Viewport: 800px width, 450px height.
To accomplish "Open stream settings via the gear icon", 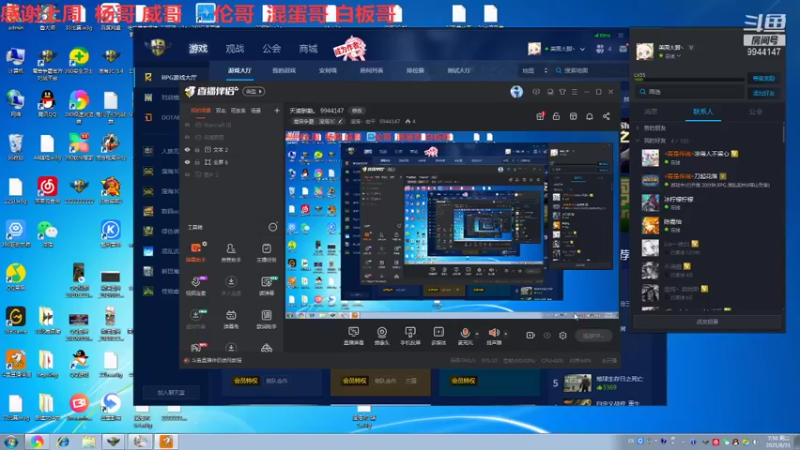I will pos(563,335).
